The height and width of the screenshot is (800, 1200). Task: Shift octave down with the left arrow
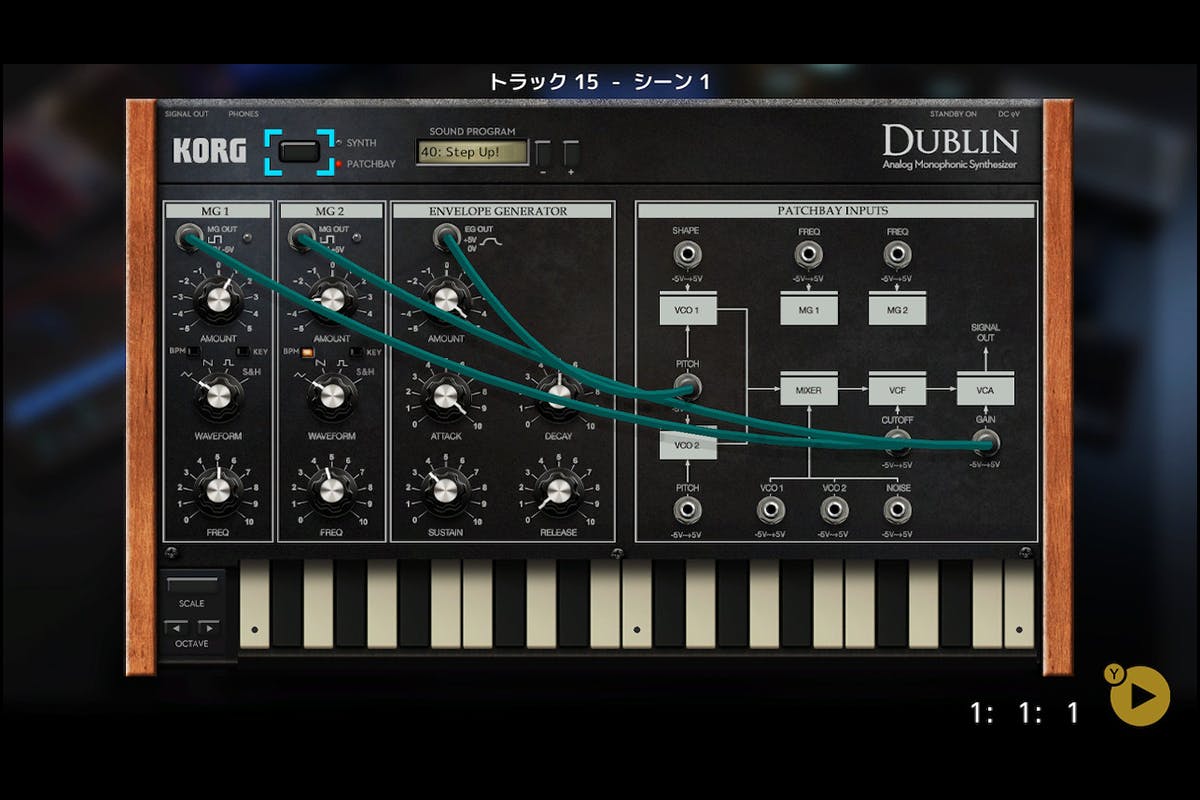(176, 627)
